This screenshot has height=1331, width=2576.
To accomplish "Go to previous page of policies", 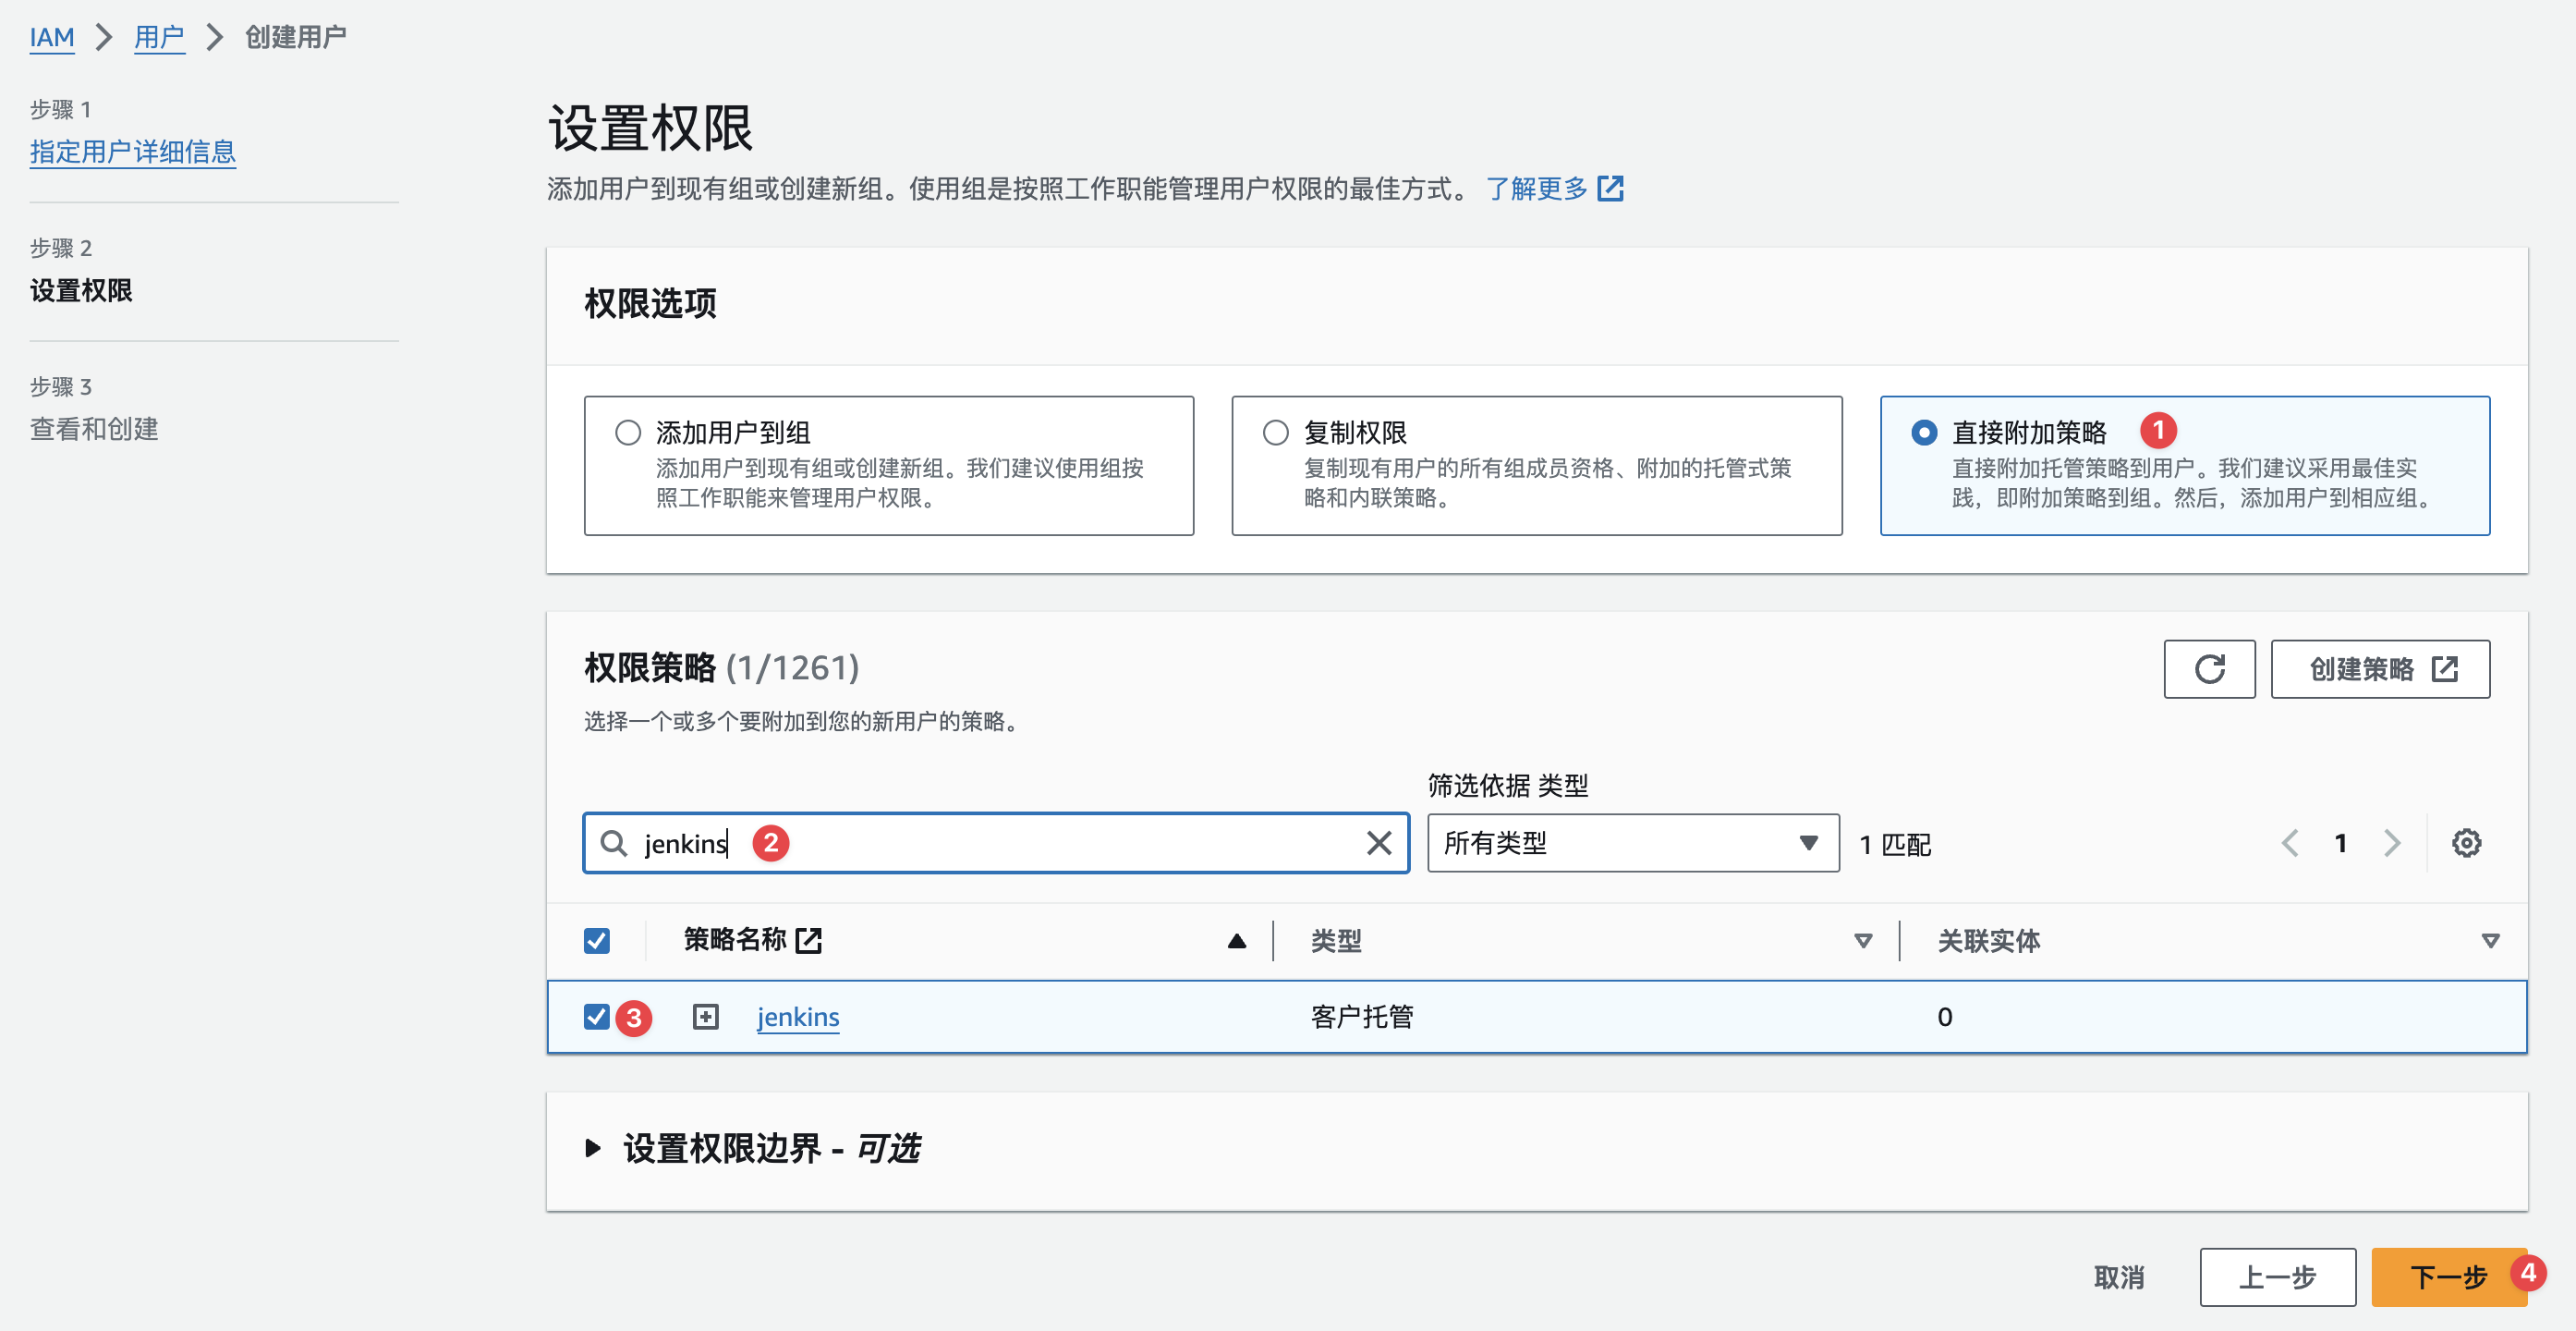I will click(2289, 843).
